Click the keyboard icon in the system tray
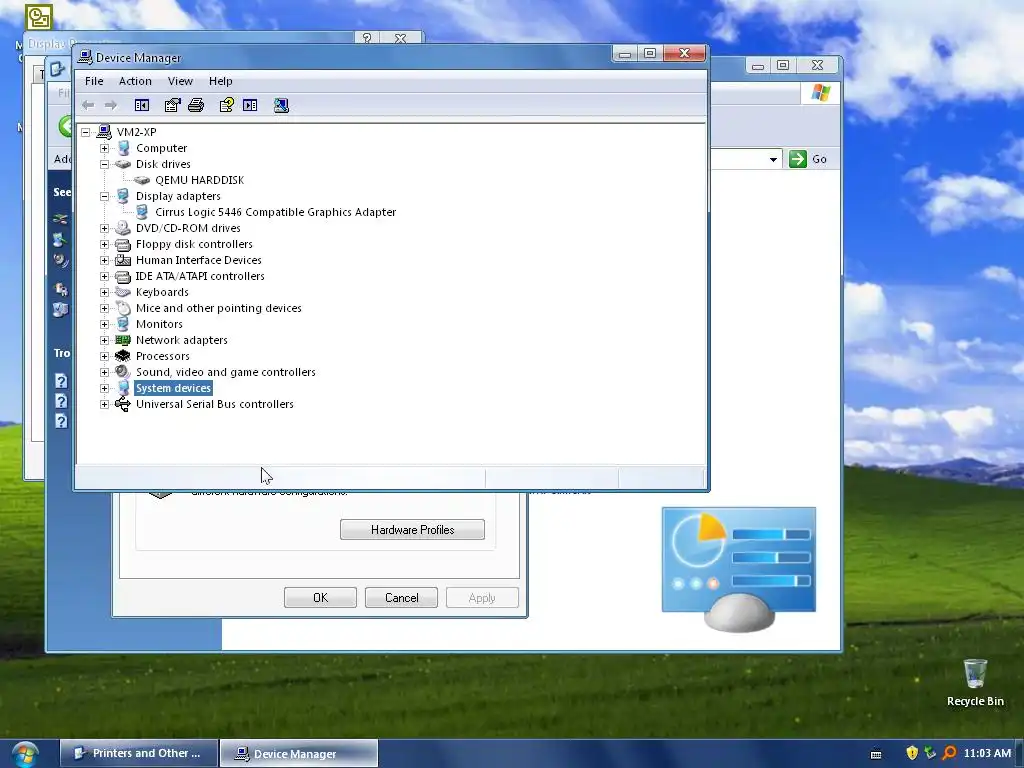Viewport: 1024px width, 768px height. point(876,754)
